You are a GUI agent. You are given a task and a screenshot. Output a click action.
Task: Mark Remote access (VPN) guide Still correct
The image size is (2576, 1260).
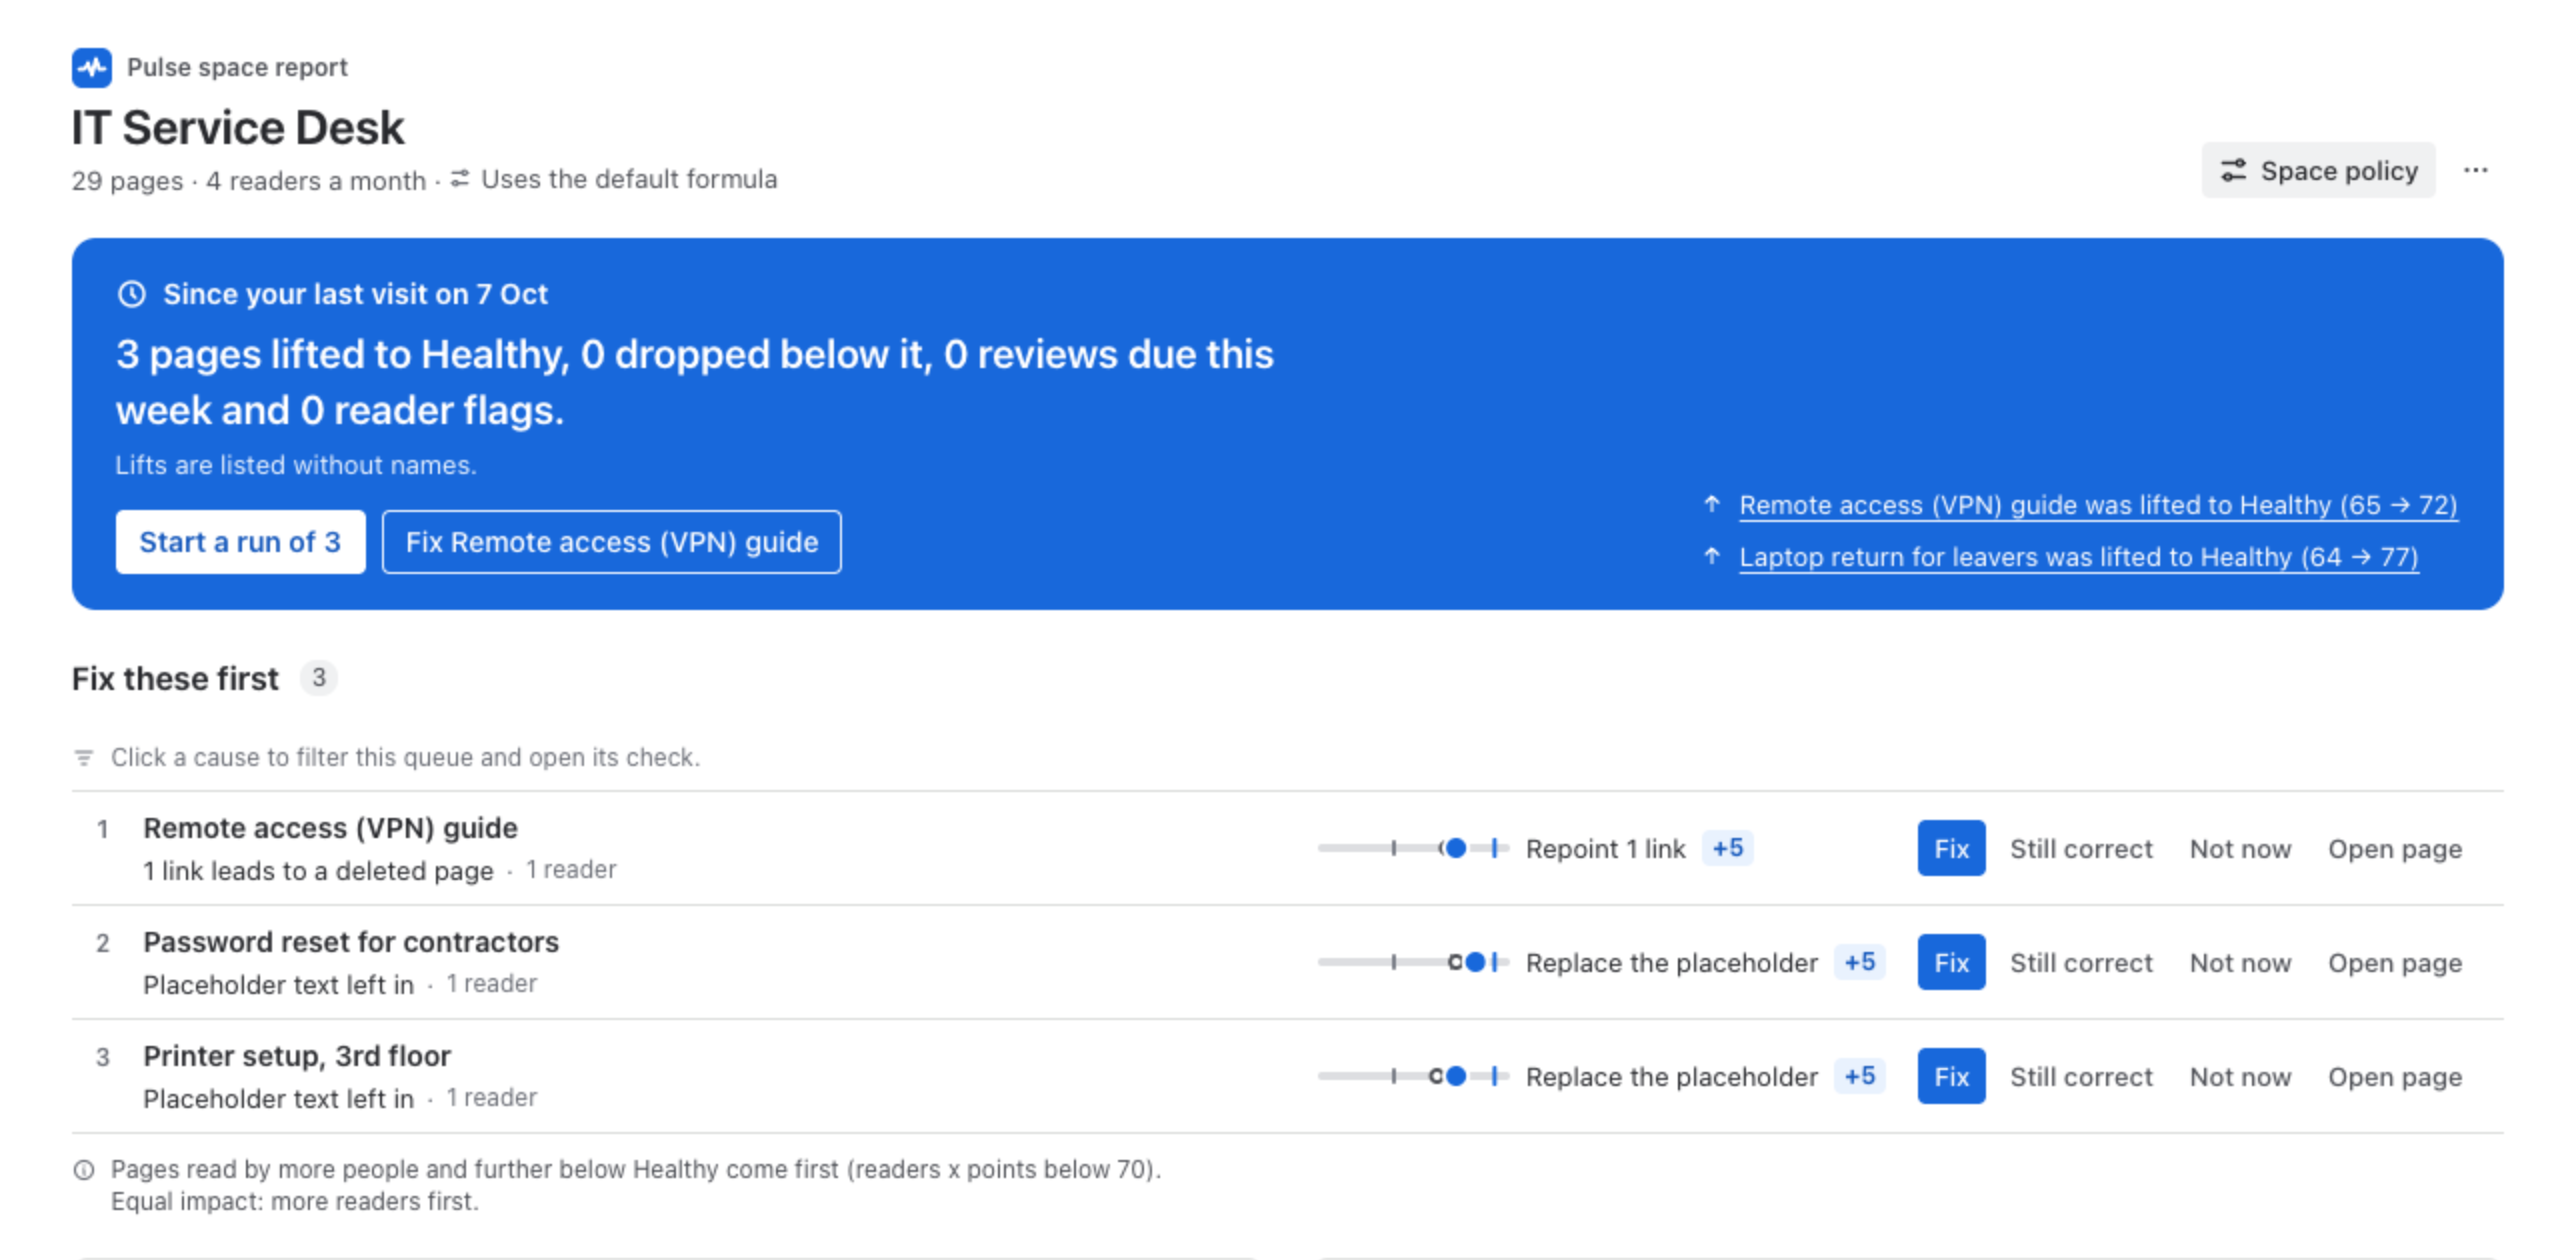2081,849
